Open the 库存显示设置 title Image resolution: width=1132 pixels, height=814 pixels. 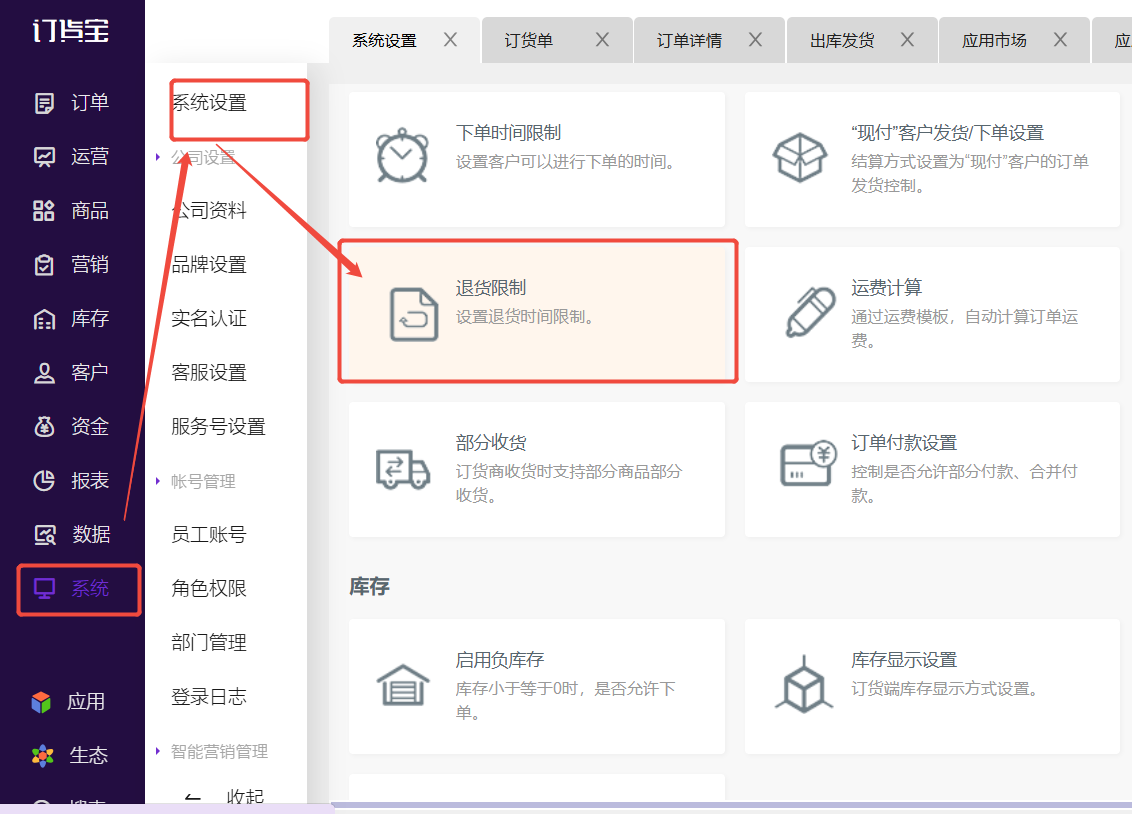tap(904, 660)
